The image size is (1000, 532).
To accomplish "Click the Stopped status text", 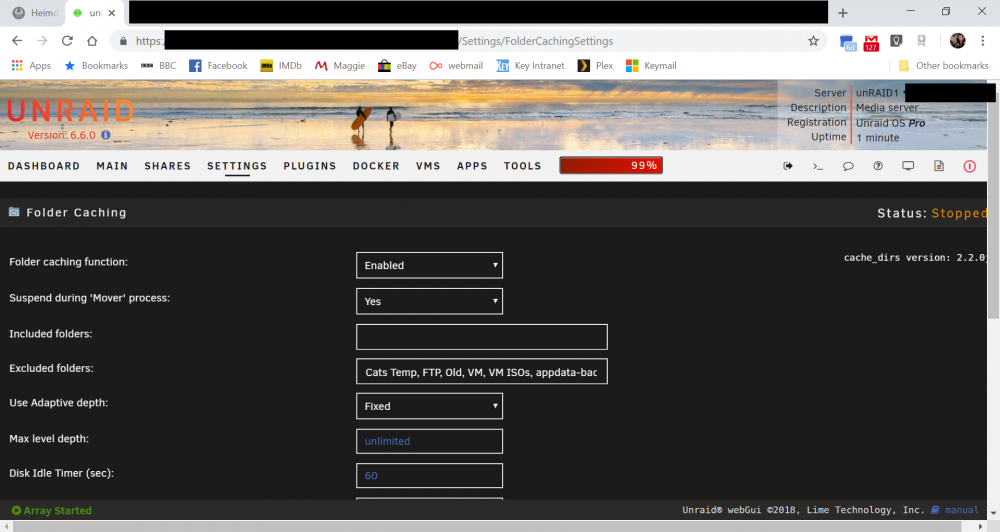I will pos(959,213).
